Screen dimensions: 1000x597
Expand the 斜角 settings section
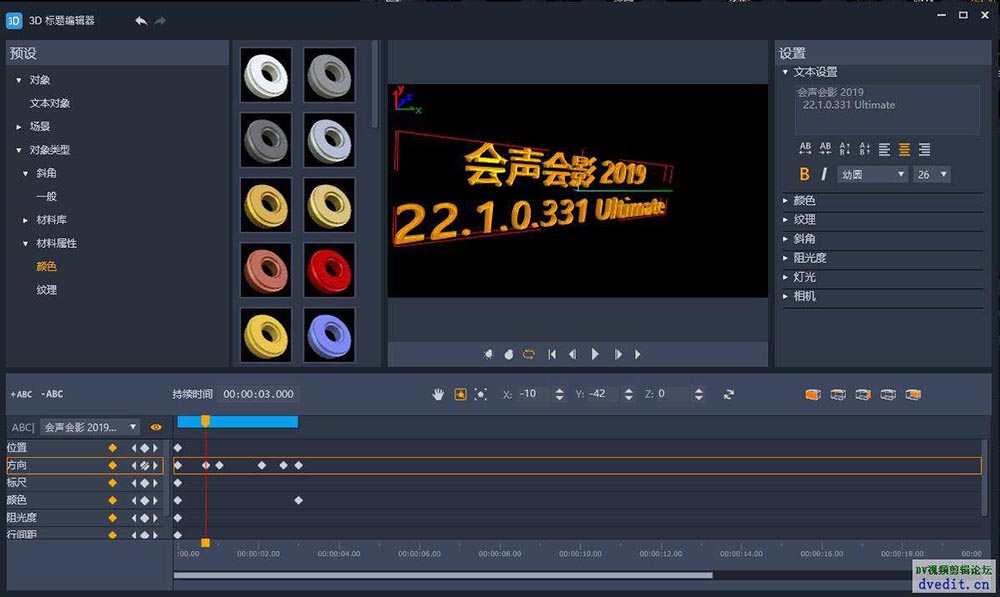(x=785, y=239)
